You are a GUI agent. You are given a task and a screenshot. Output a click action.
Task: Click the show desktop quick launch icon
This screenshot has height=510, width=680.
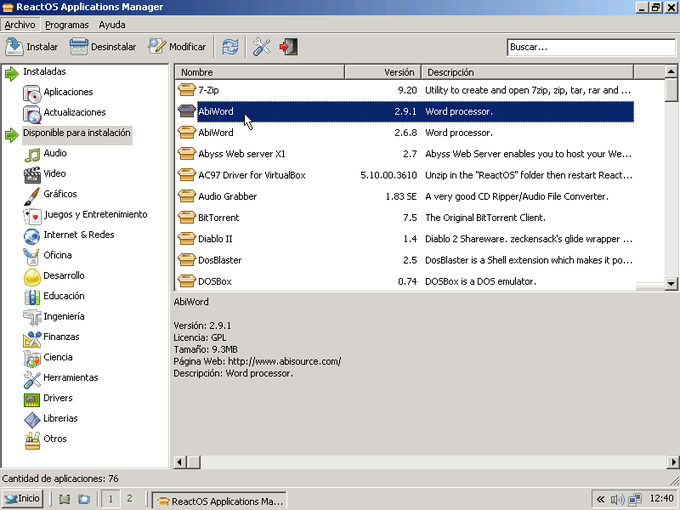pyautogui.click(x=65, y=499)
